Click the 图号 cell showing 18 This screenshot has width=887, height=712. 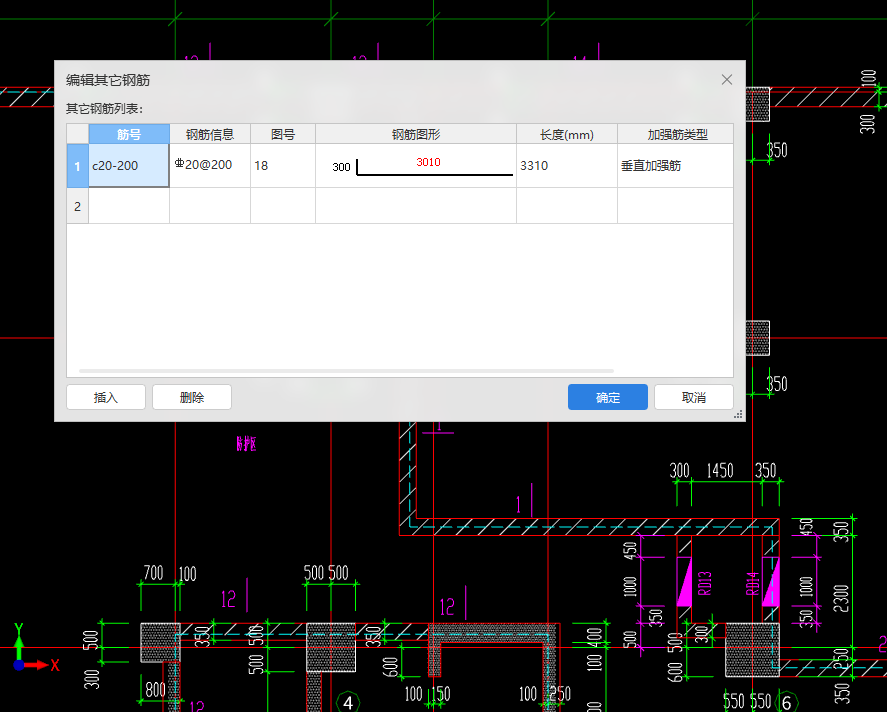tap(283, 166)
